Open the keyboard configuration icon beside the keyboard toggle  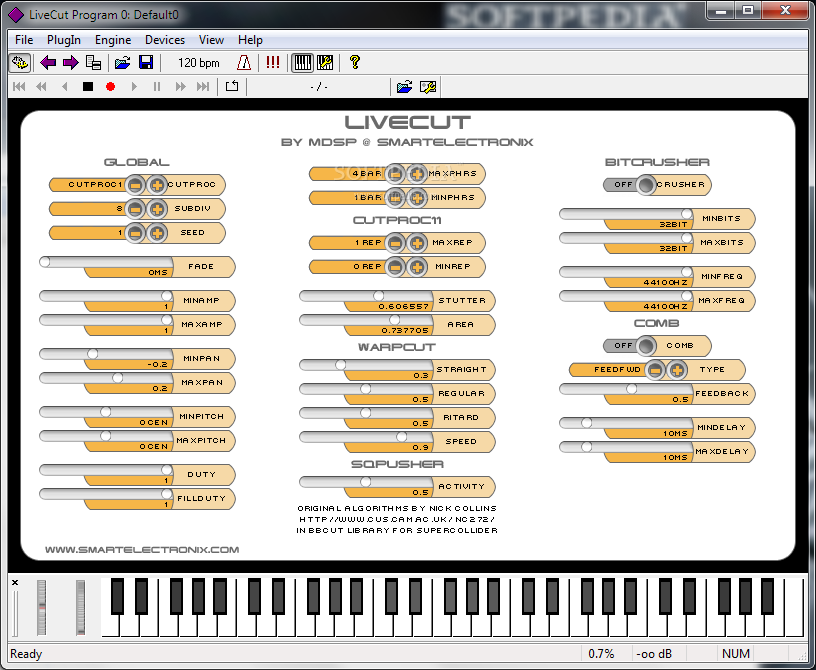(325, 62)
